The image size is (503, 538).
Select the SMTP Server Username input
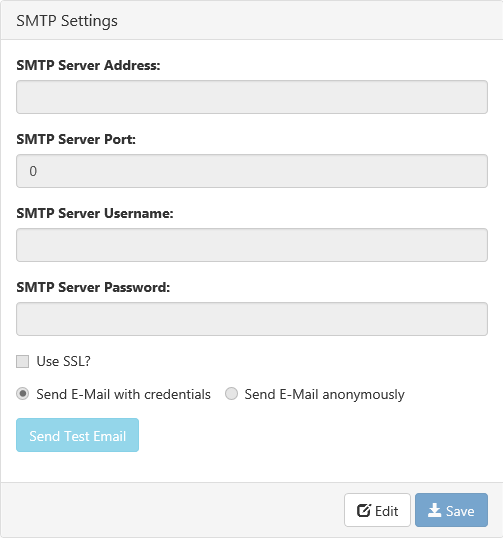pos(252,245)
